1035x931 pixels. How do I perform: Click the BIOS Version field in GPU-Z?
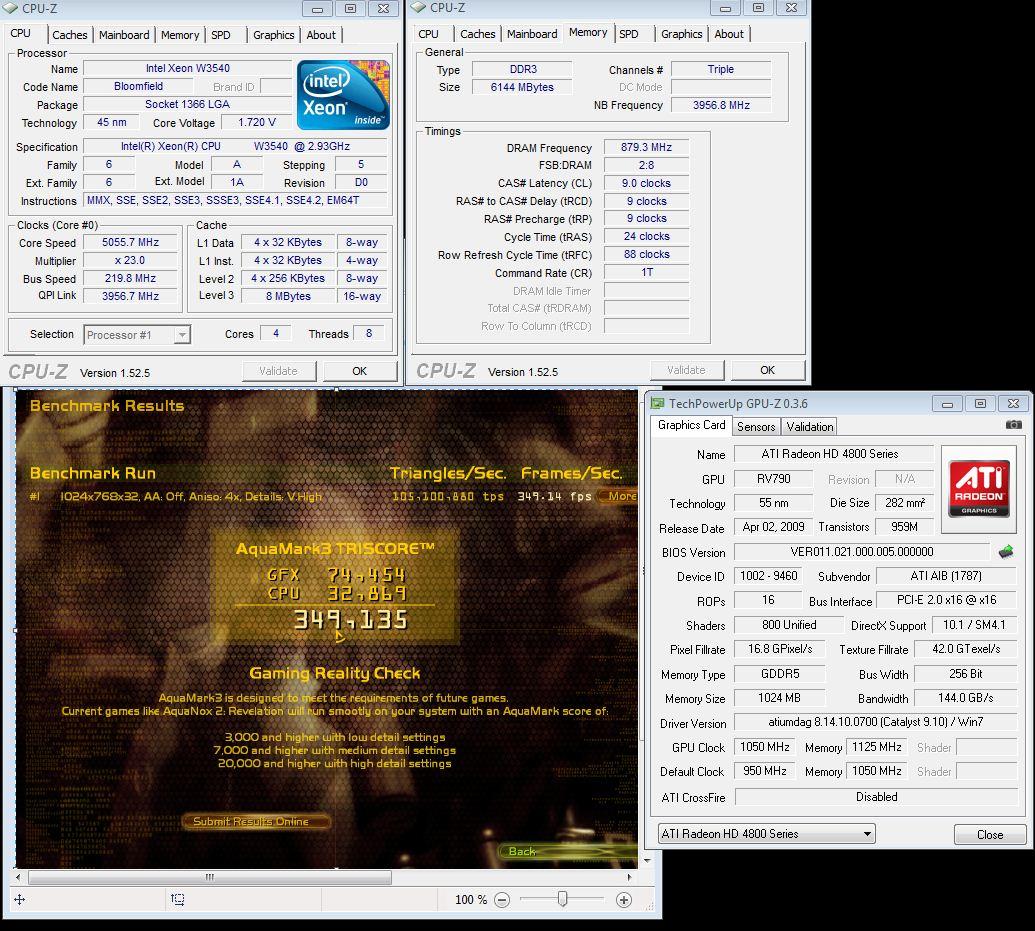(862, 551)
